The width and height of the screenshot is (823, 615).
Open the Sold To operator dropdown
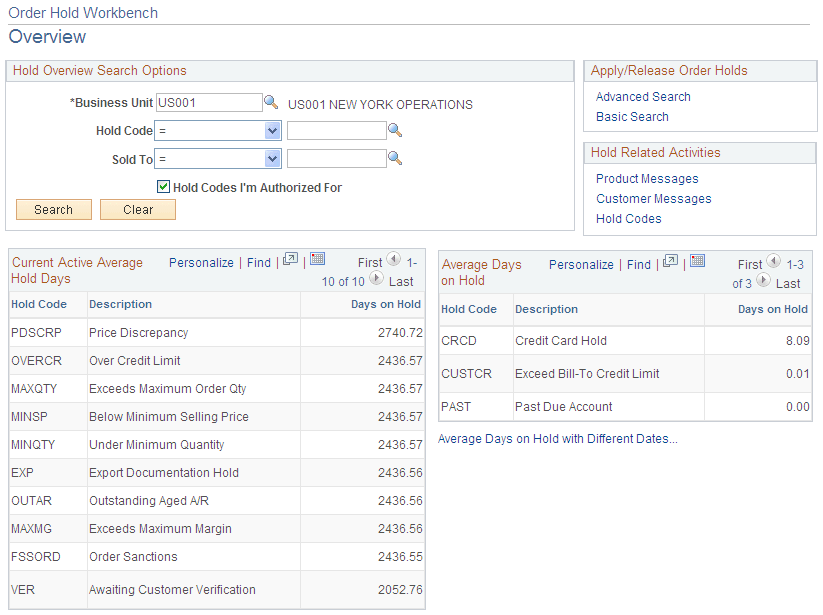pyautogui.click(x=270, y=159)
